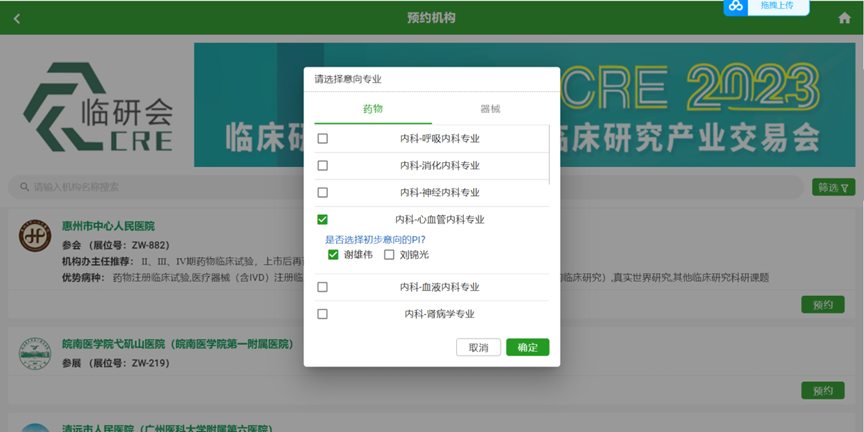
Task: Check PI 刘锦光 checkbox
Action: click(389, 255)
